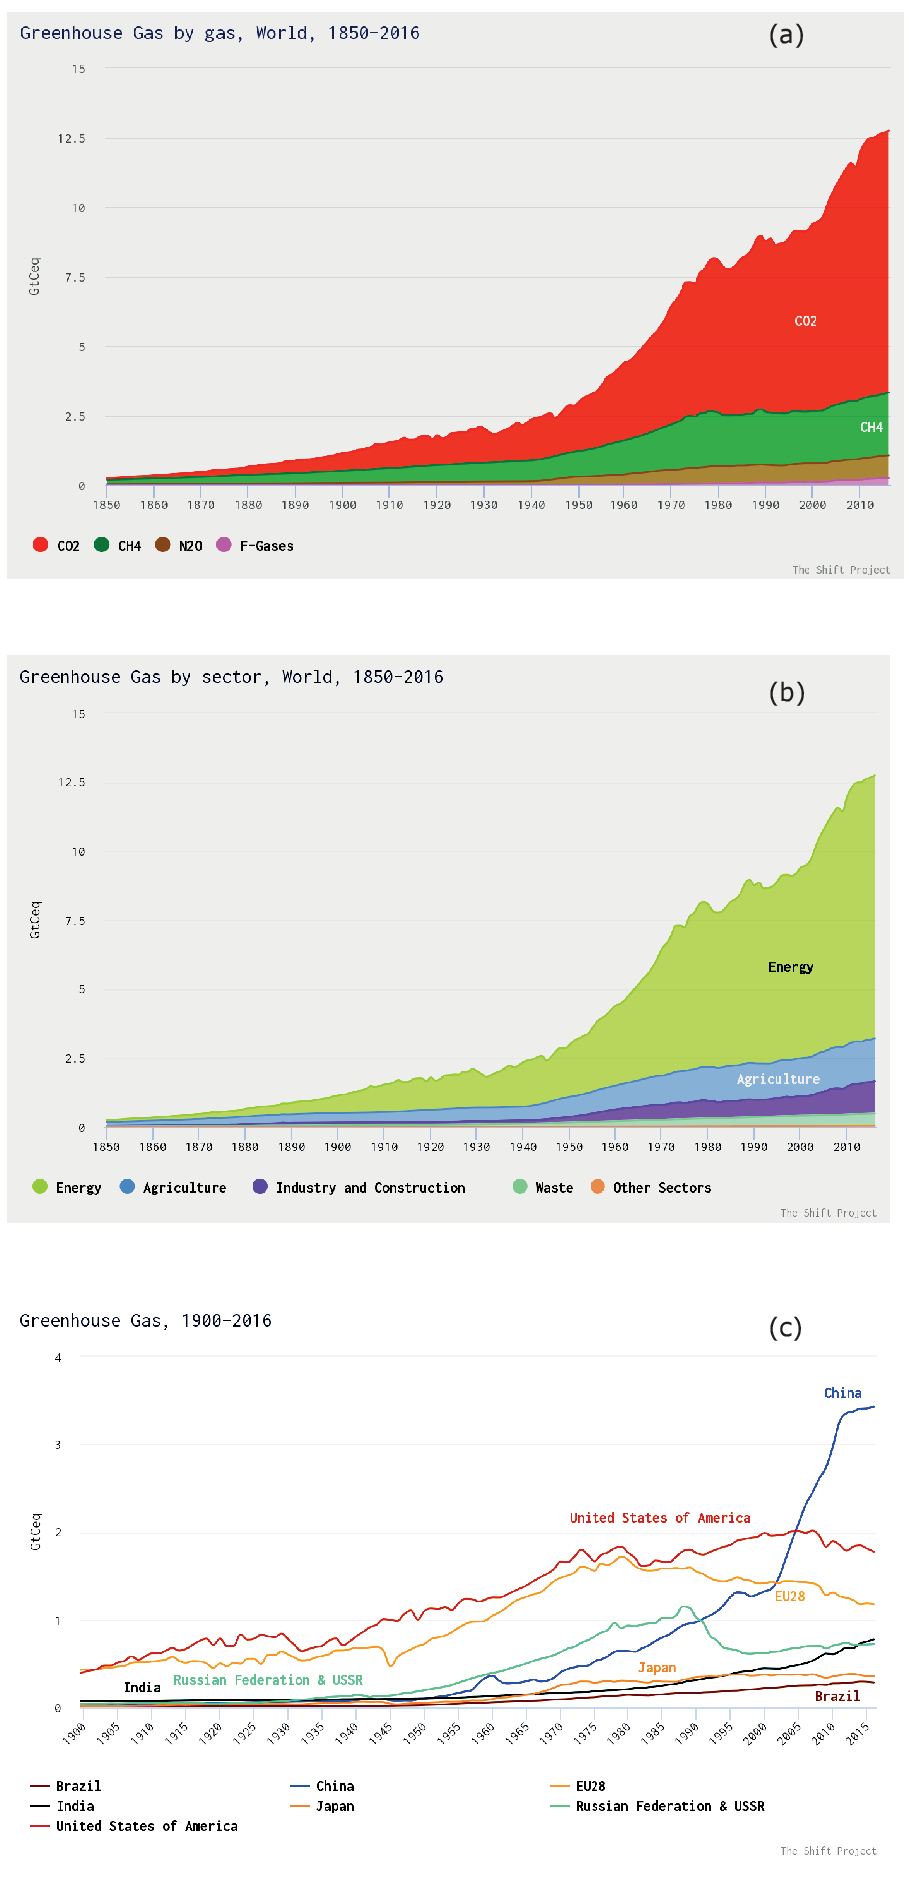Click the '(c)' panel label
Screen dimensions: 909x1890
click(785, 1327)
